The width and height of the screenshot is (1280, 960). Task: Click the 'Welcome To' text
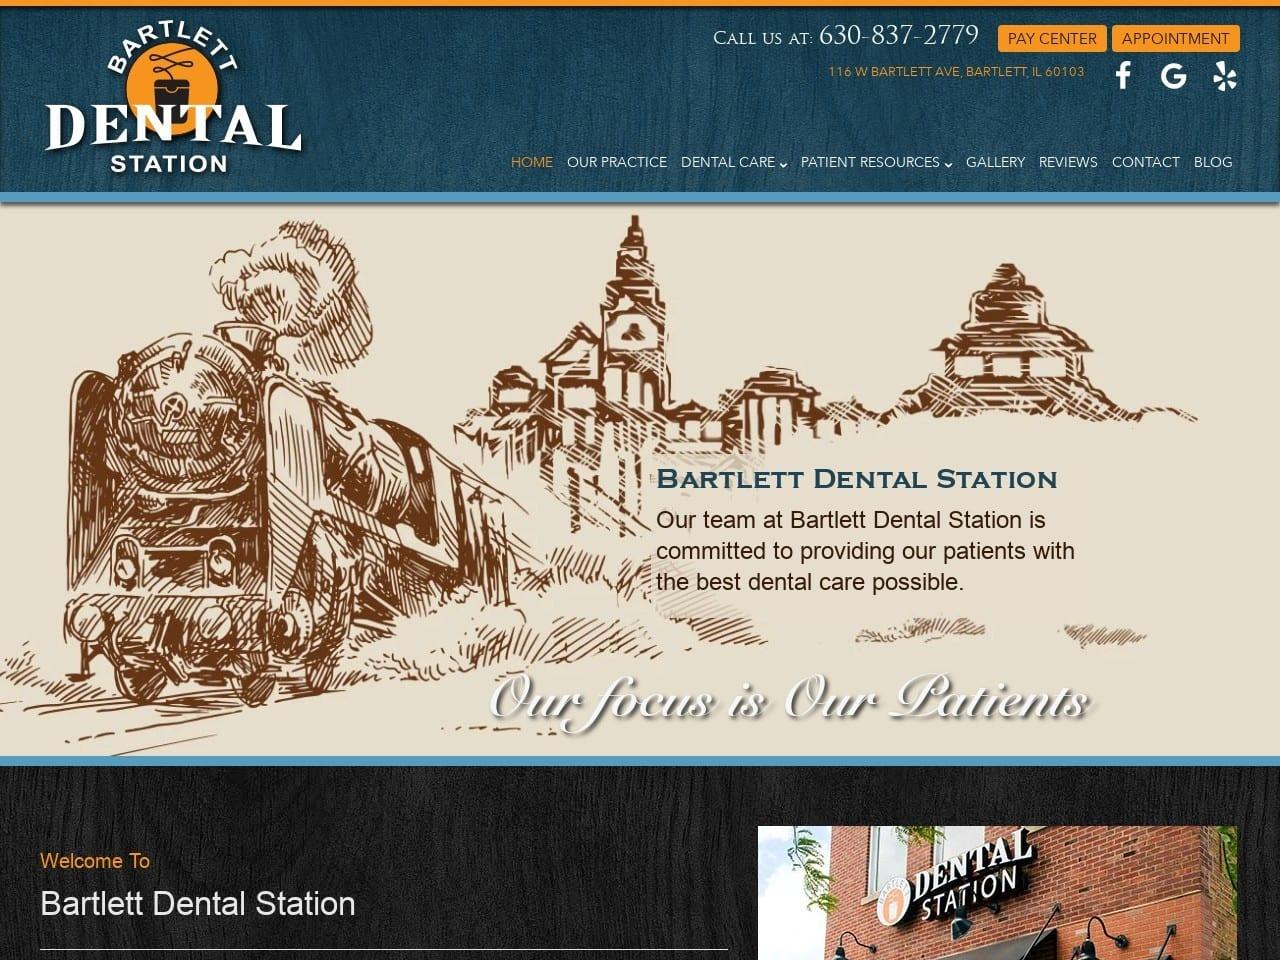click(x=95, y=861)
